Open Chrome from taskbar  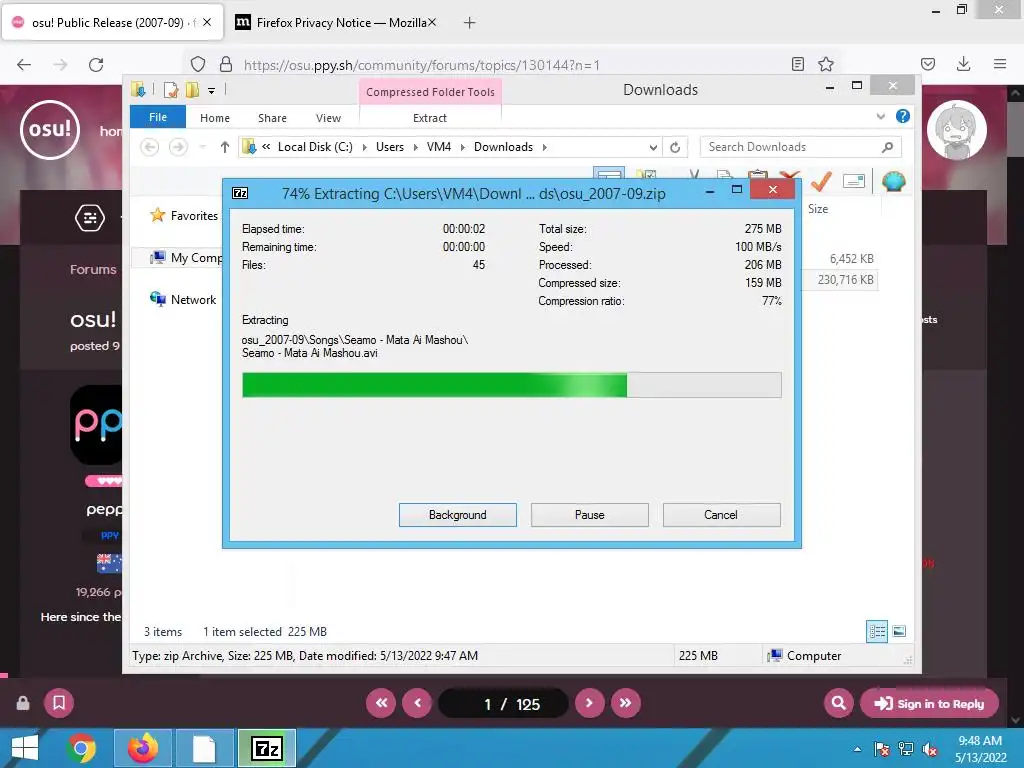[82, 748]
